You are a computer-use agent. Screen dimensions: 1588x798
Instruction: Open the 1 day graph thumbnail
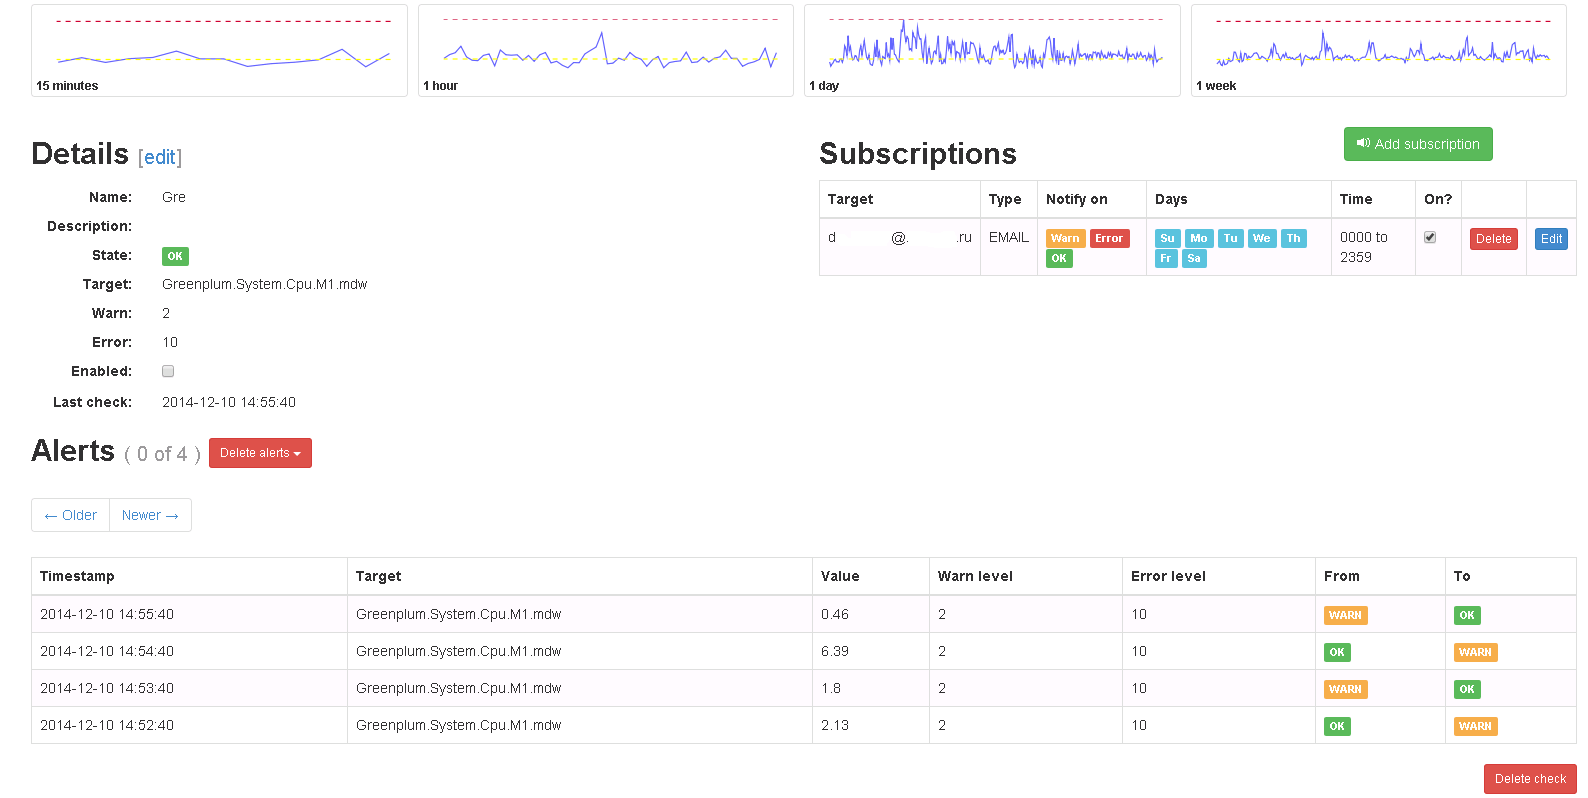pos(992,50)
